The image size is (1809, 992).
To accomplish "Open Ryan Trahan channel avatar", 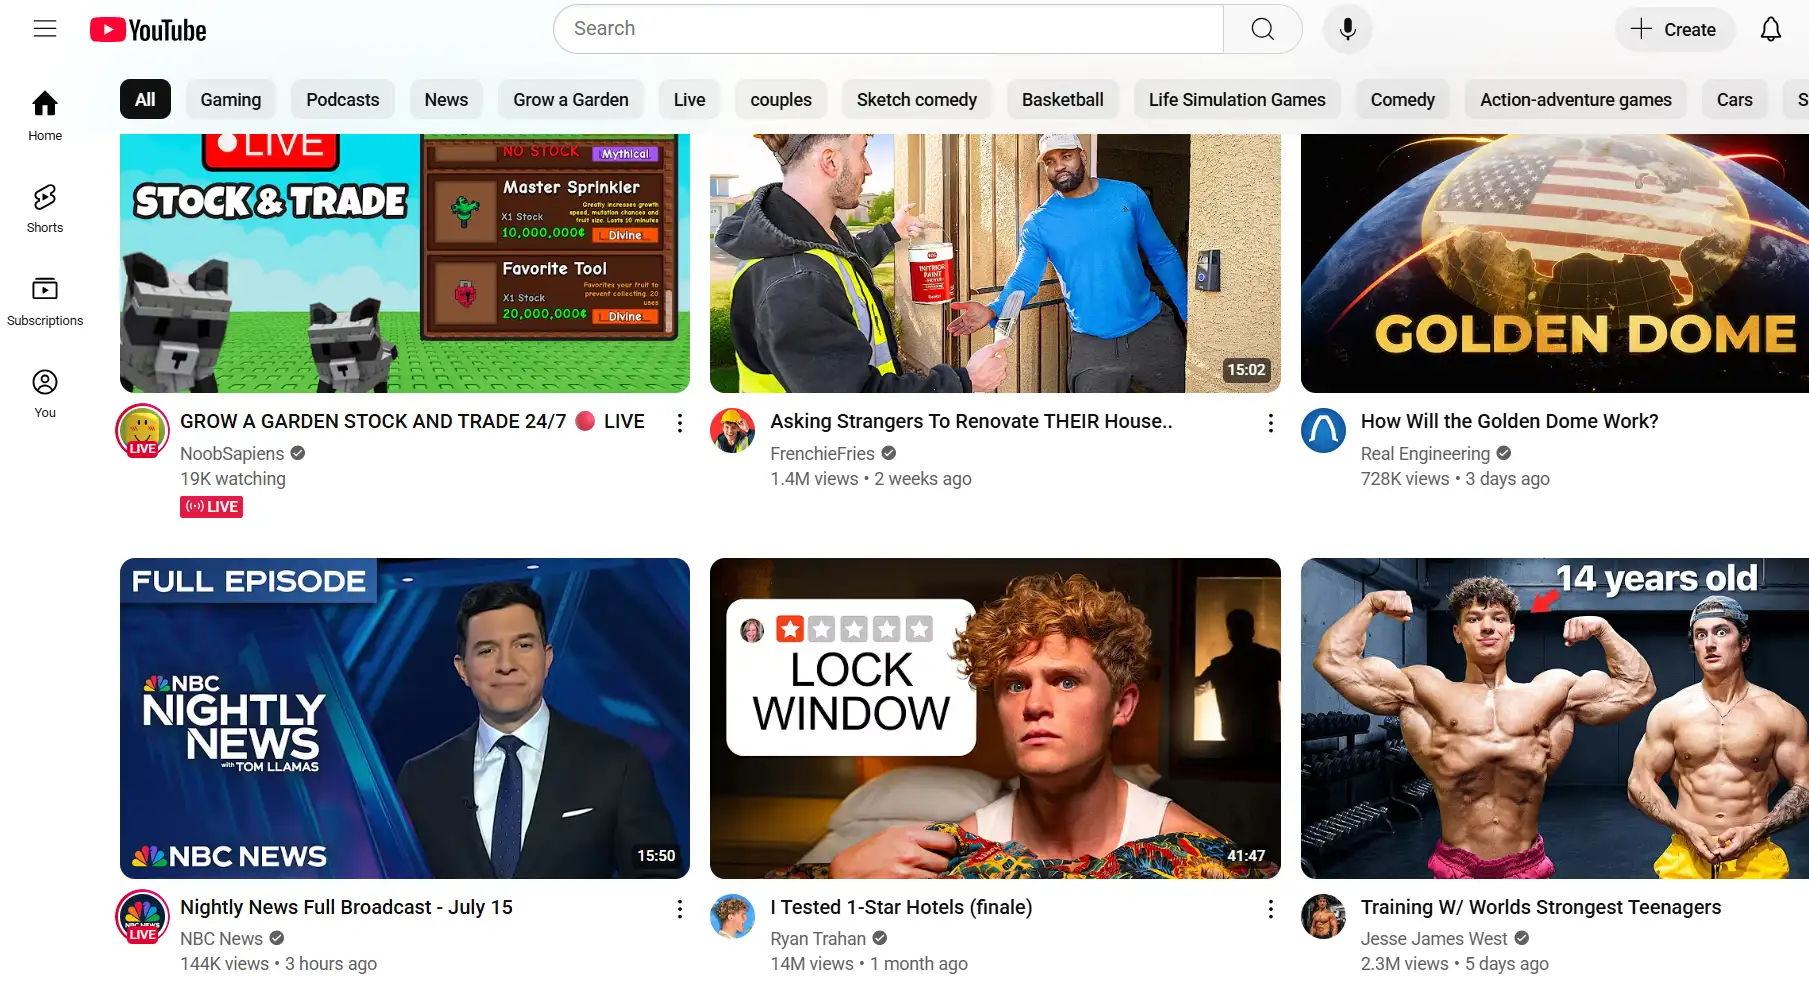I will tap(733, 916).
